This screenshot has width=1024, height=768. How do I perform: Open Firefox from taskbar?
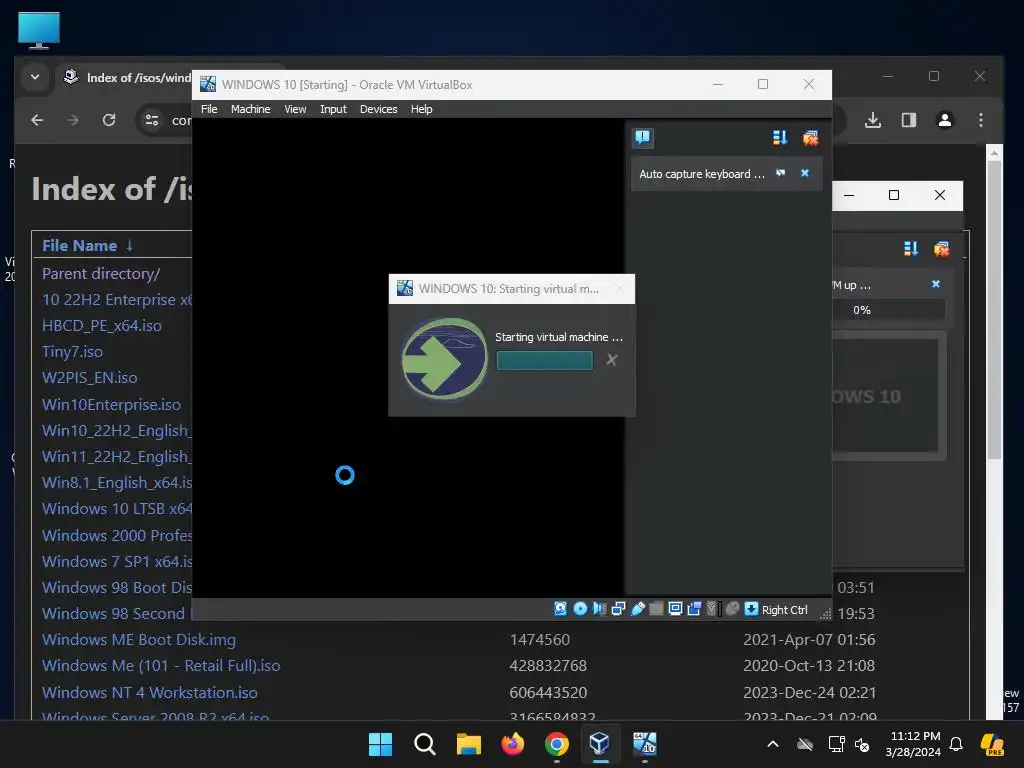pos(513,744)
